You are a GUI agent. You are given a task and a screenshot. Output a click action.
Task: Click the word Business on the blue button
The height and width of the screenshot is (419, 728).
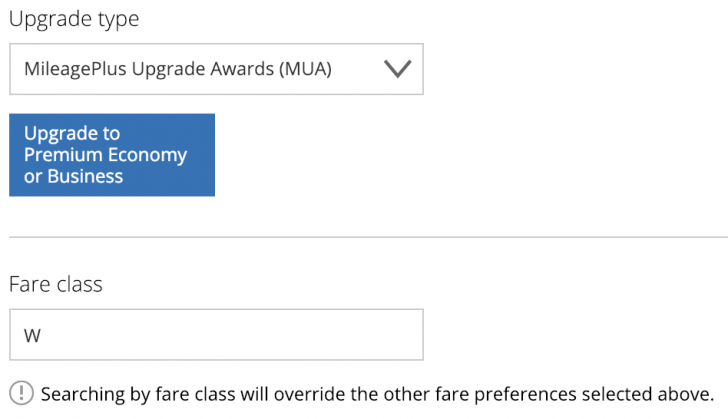point(85,177)
